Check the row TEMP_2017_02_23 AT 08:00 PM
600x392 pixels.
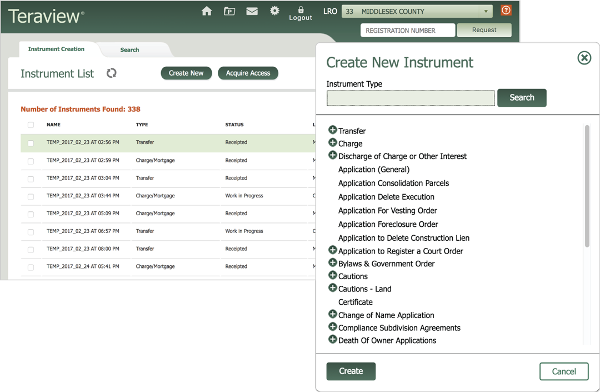tap(31, 250)
